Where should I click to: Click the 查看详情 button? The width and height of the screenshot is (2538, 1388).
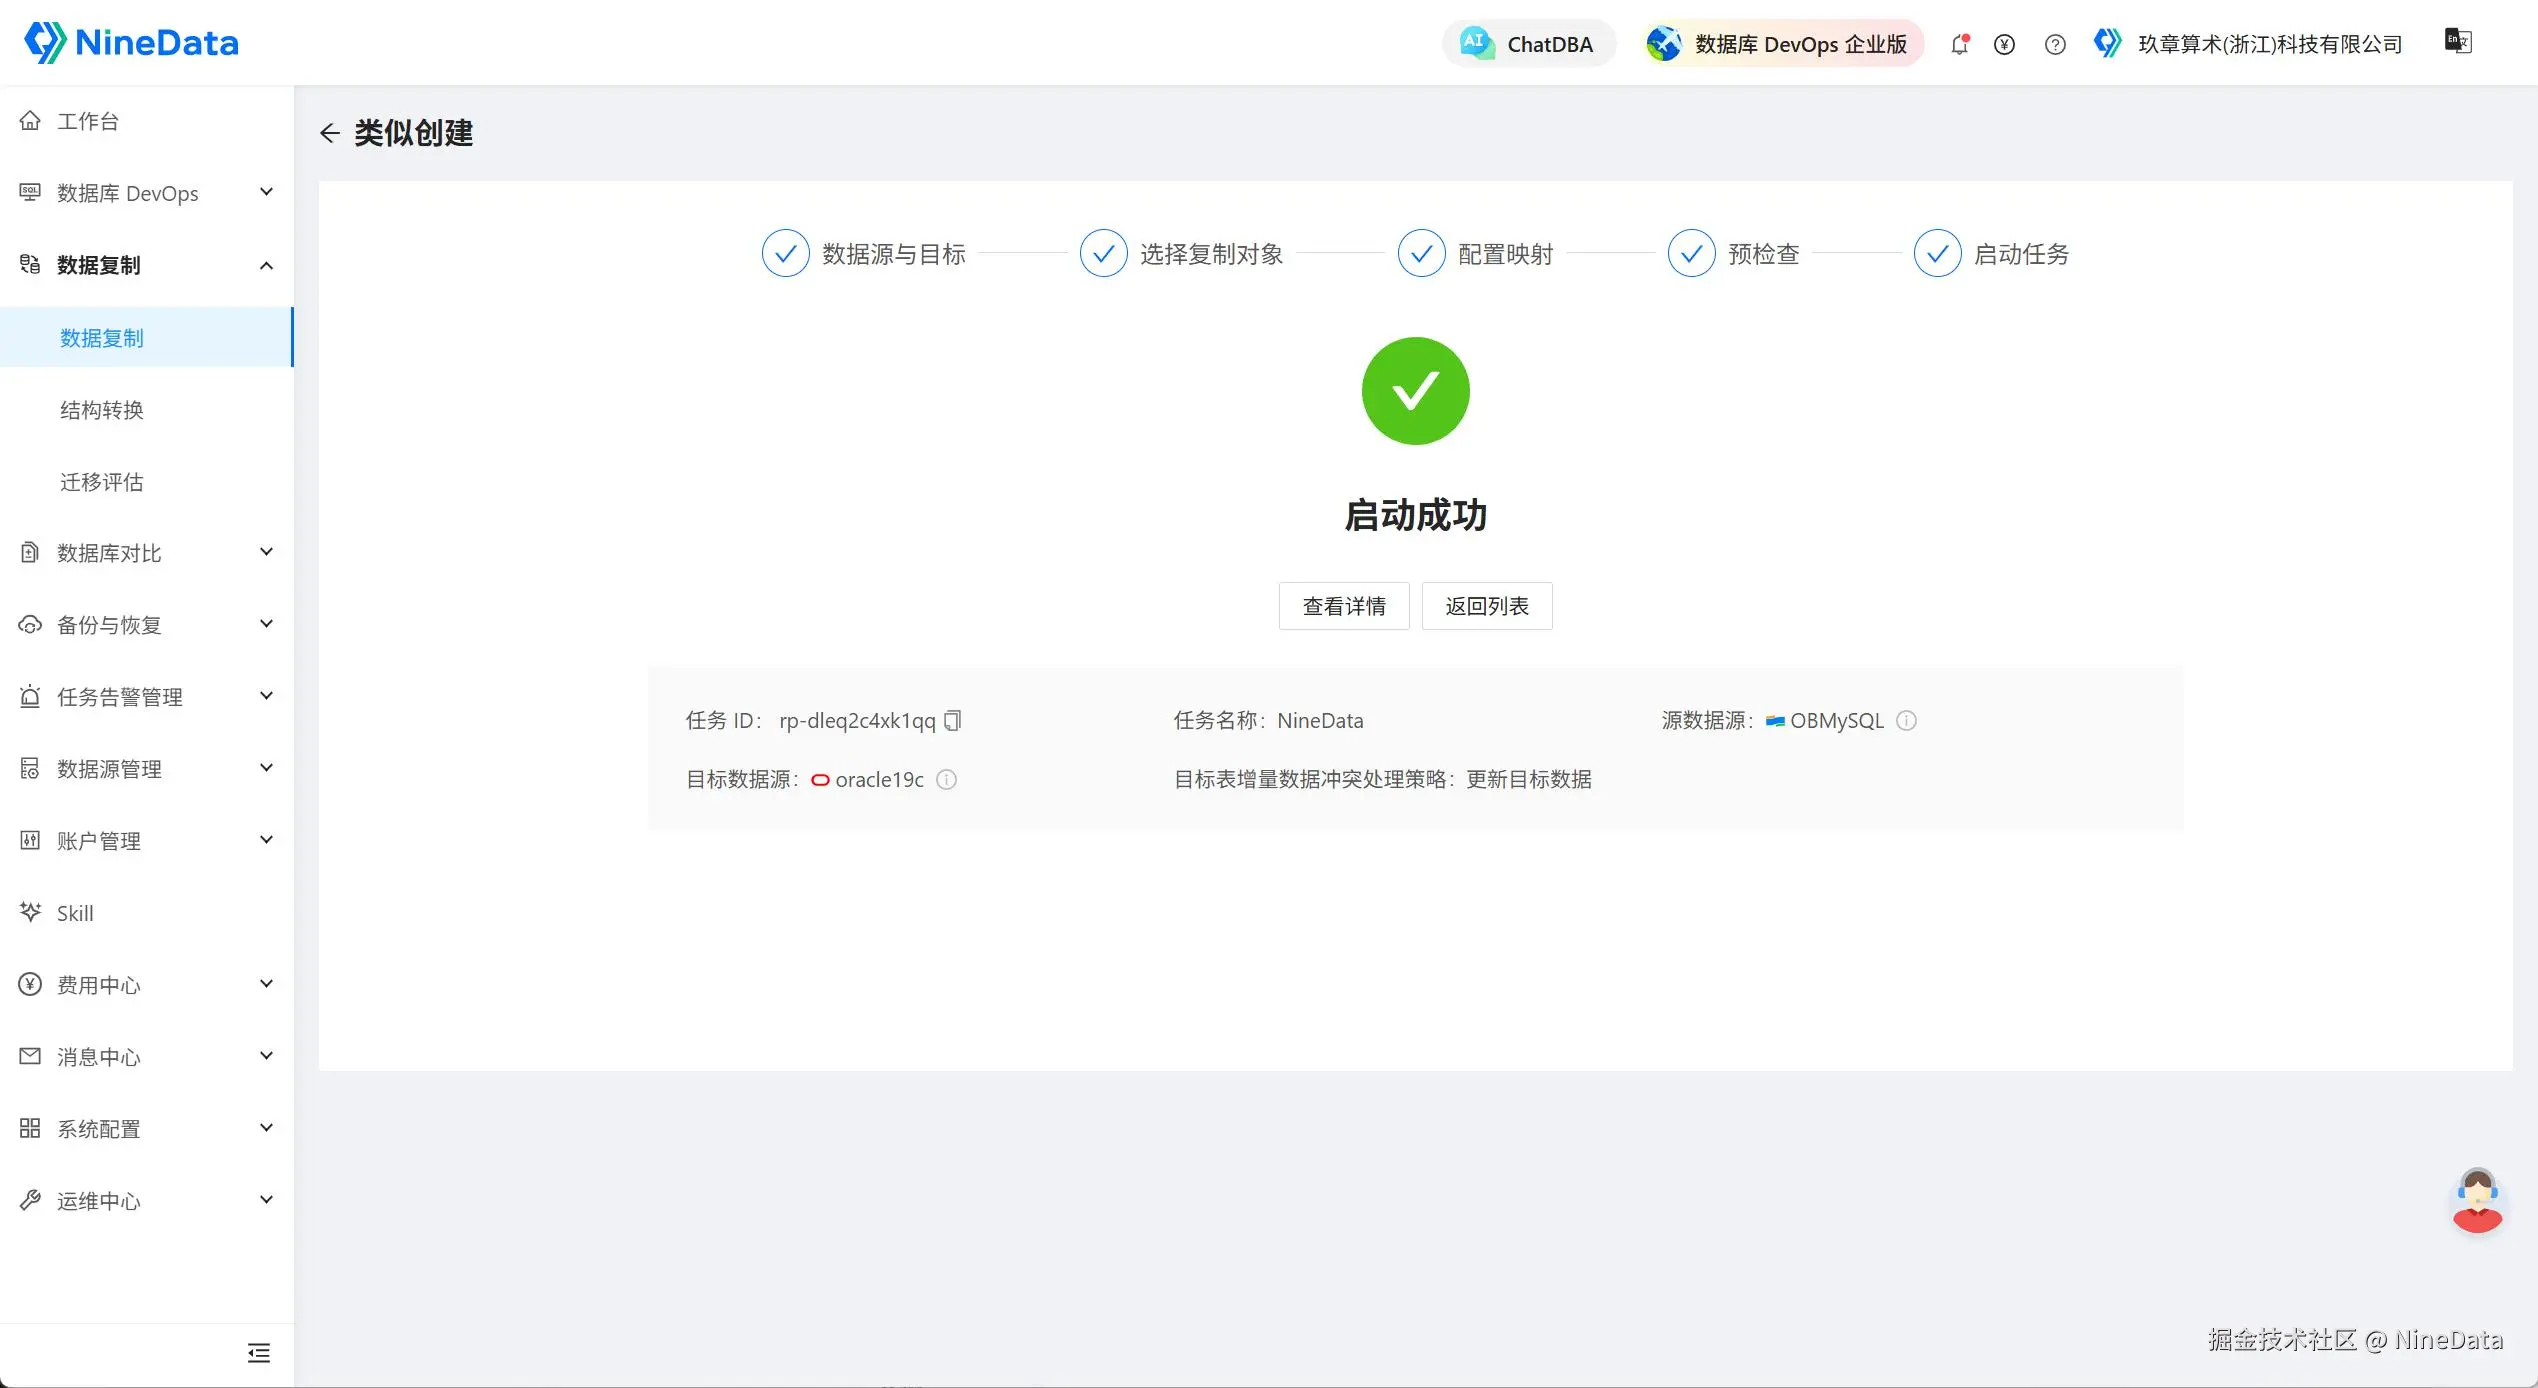tap(1344, 606)
